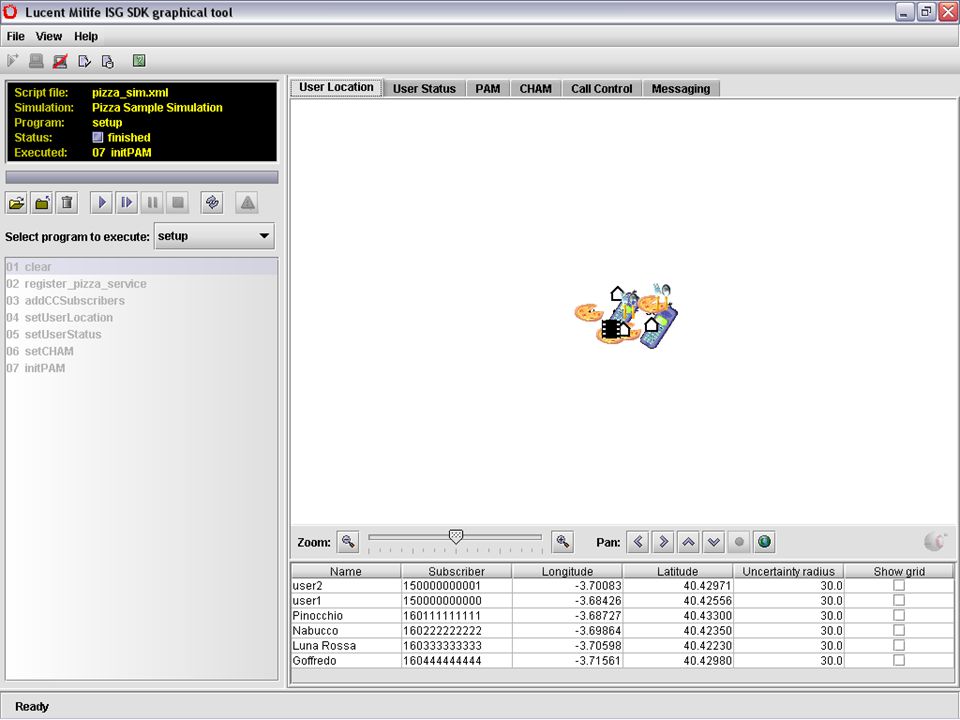Click the trash can delete icon
960x720 pixels.
tap(67, 203)
